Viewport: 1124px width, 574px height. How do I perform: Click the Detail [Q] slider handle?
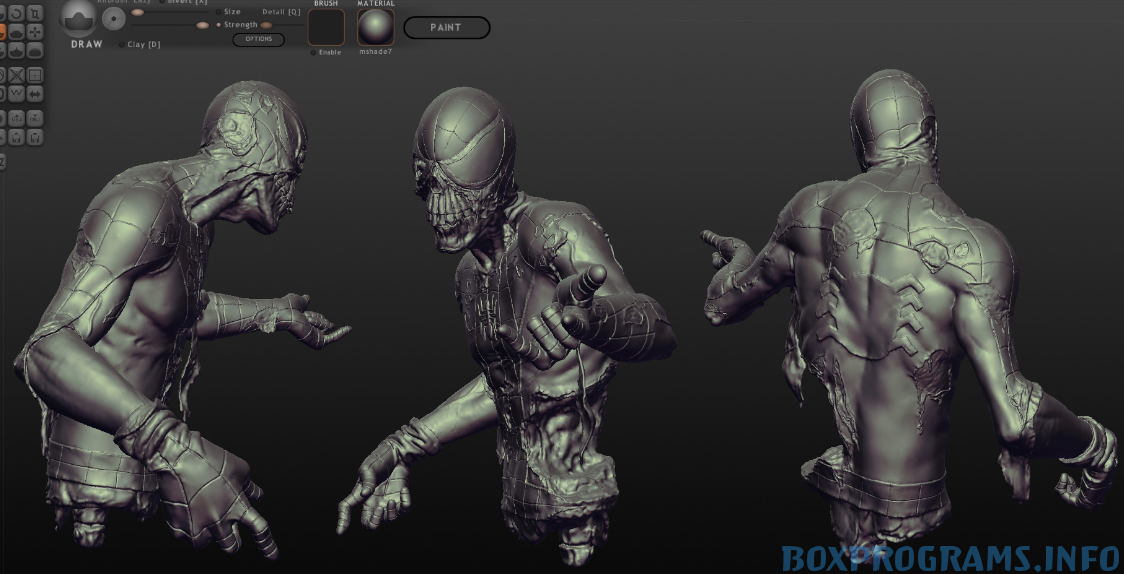tap(266, 25)
